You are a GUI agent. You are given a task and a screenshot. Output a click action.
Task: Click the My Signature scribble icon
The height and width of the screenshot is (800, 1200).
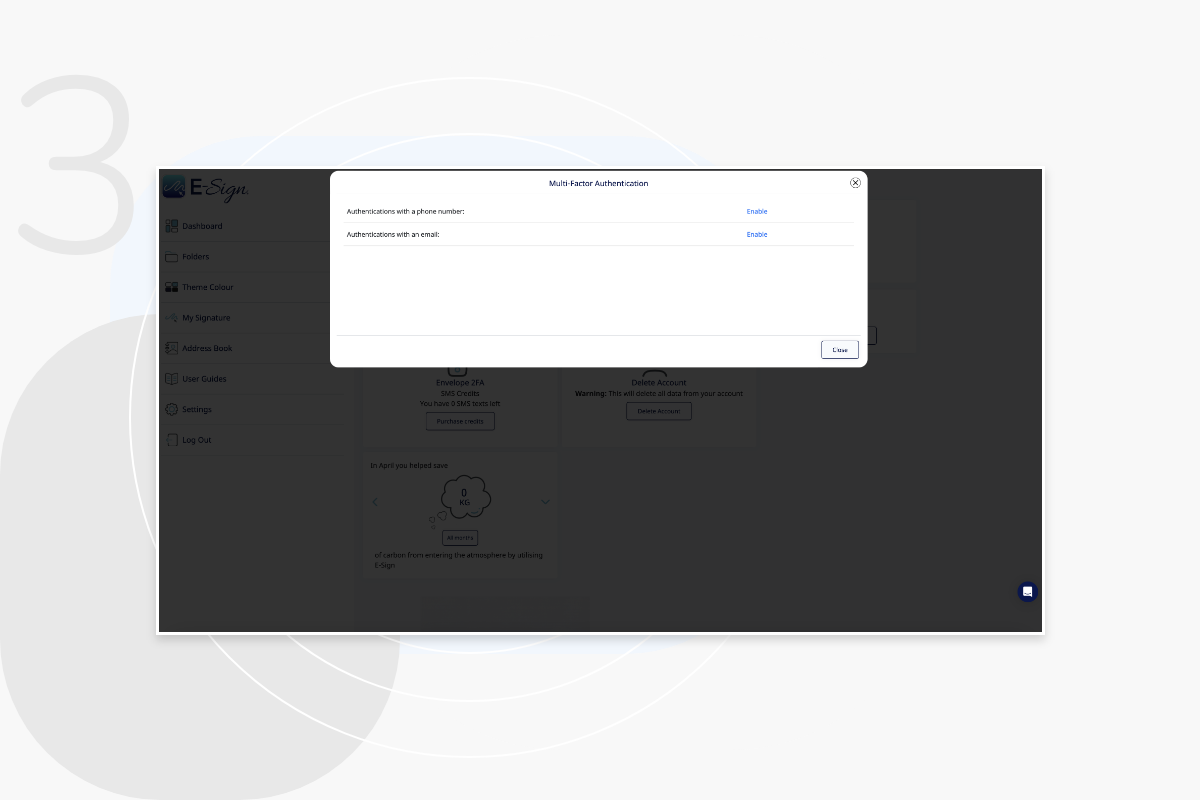[172, 318]
